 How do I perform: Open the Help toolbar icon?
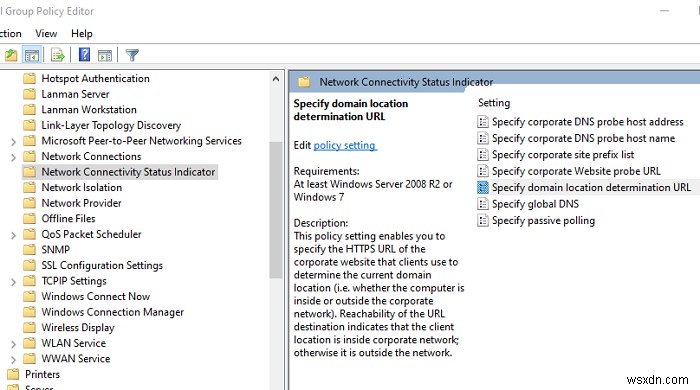[84, 55]
